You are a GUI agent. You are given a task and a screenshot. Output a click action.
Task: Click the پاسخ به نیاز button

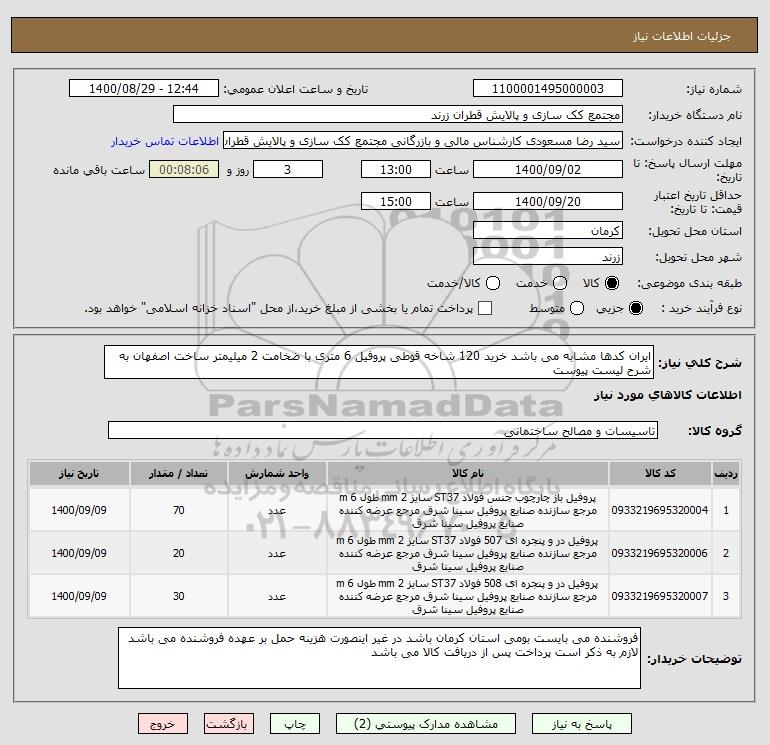pyautogui.click(x=582, y=724)
